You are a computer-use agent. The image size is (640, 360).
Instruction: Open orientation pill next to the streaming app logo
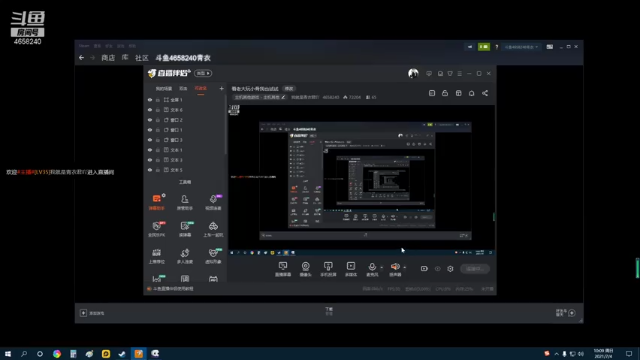click(x=203, y=73)
